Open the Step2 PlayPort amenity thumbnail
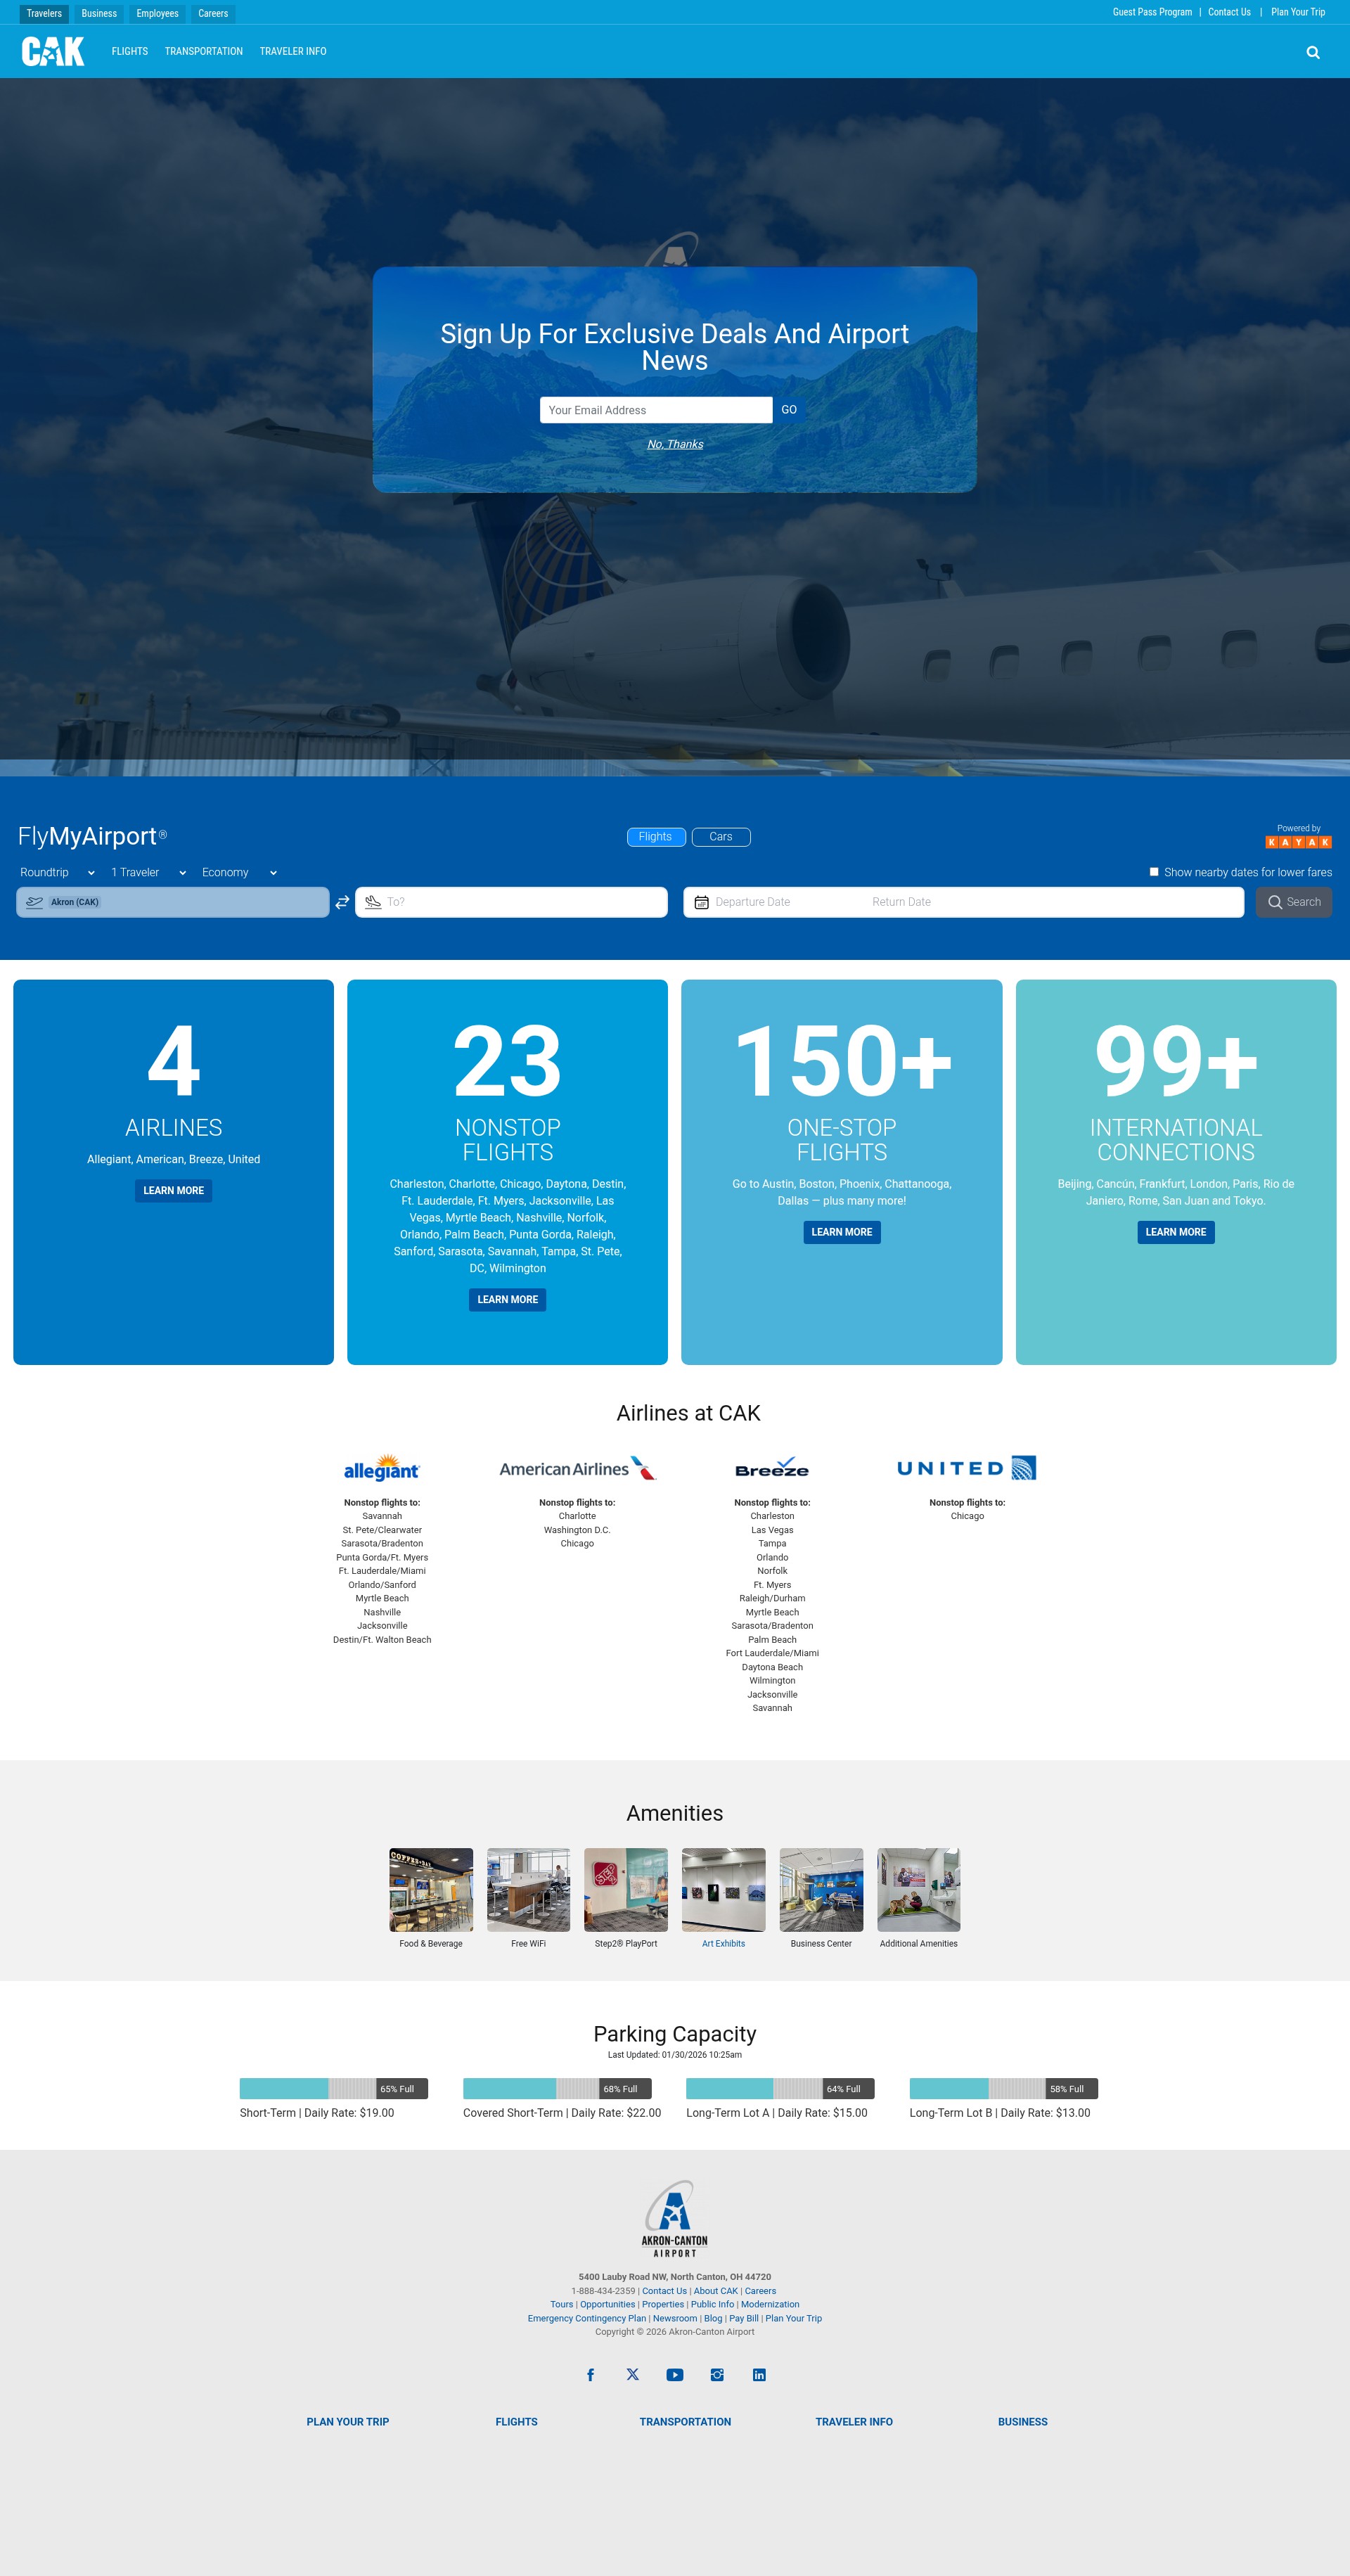Screen dimensions: 1350x2576 click(626, 1889)
